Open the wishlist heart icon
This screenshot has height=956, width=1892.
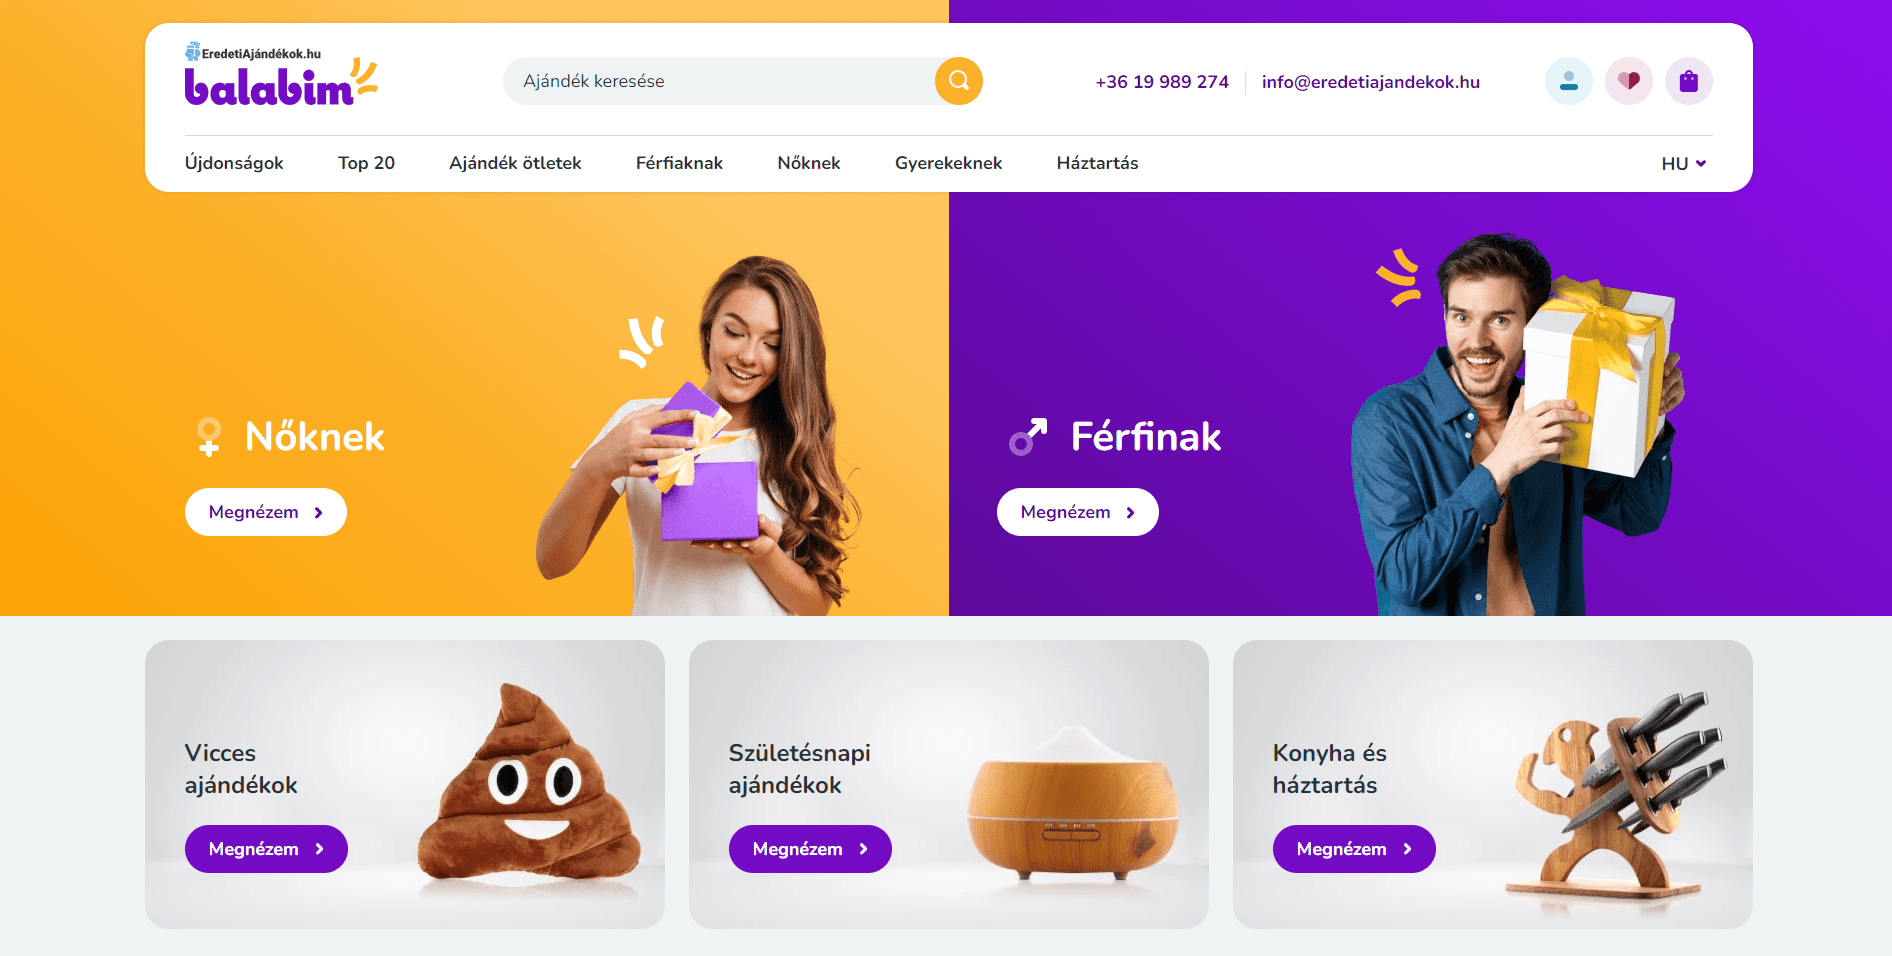tap(1628, 81)
